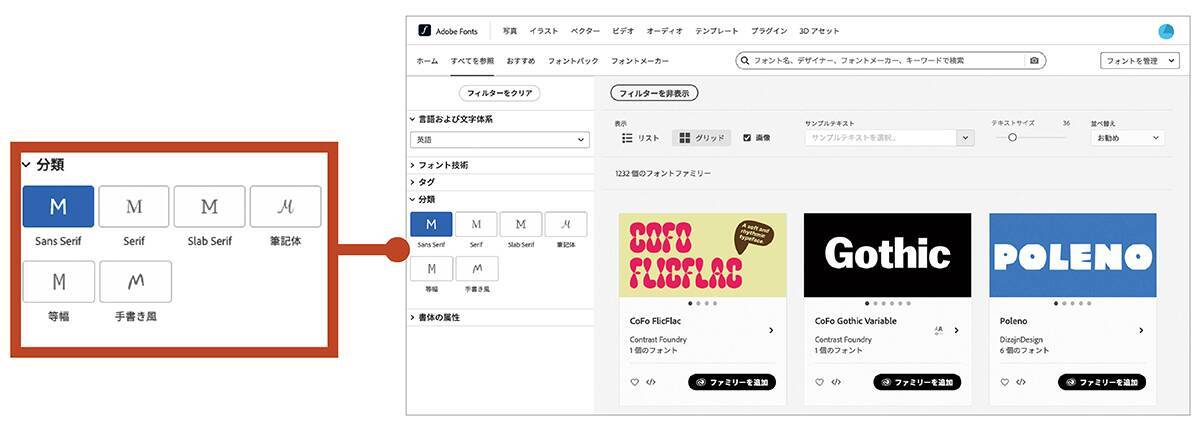
Task: Expand the 書体の属性 section
Action: tap(438, 317)
